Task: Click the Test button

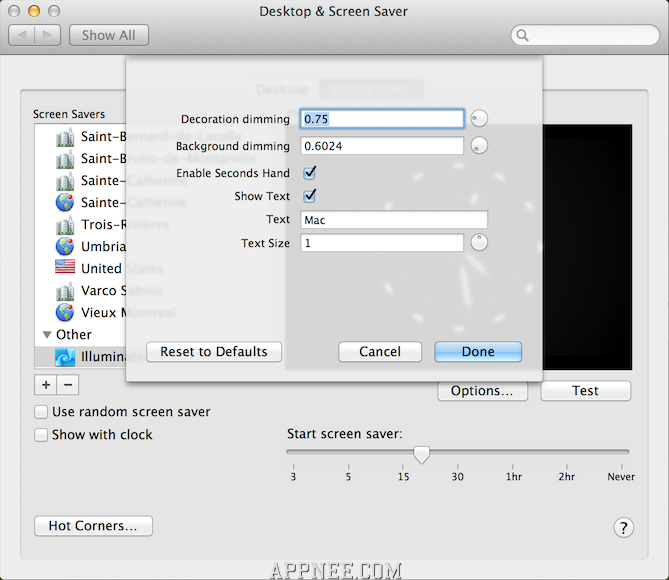Action: [585, 391]
